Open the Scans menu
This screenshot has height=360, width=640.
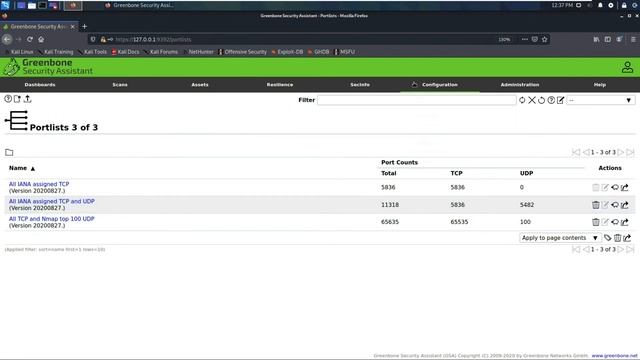(x=120, y=84)
